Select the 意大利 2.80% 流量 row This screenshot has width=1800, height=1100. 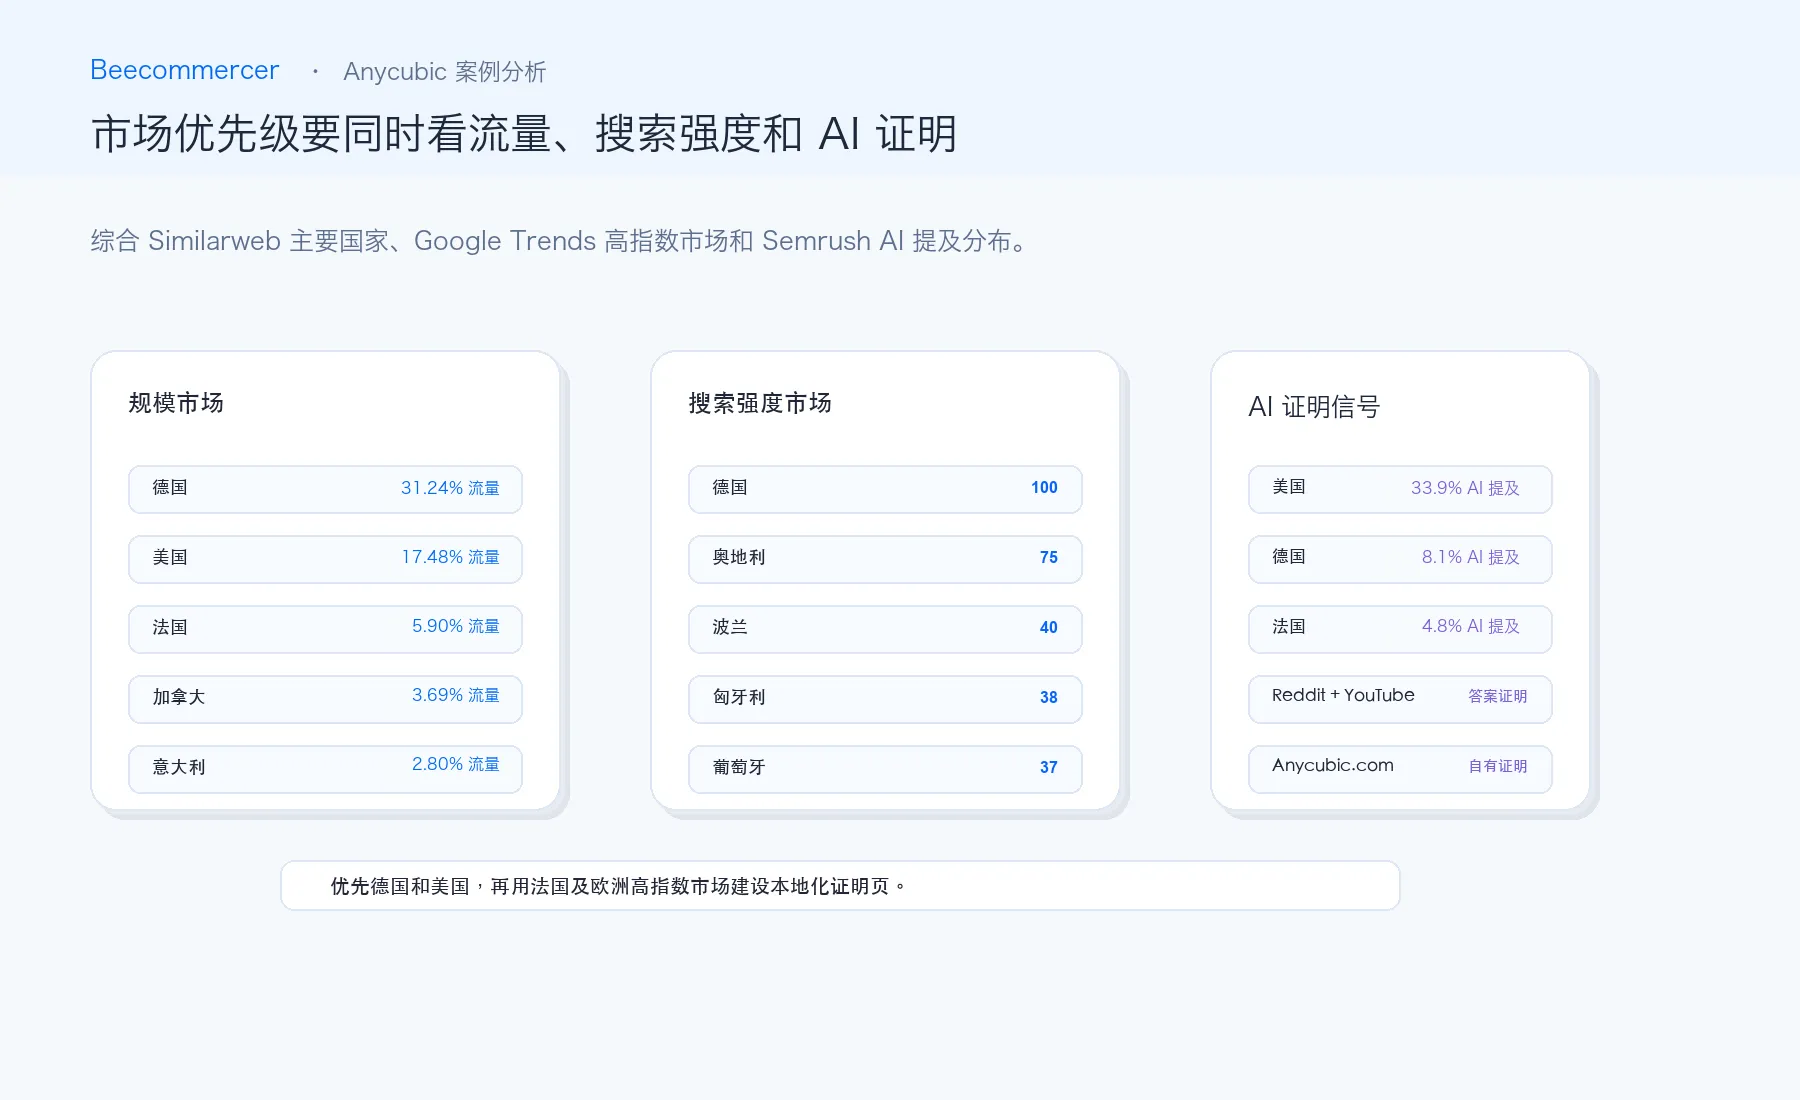point(325,768)
